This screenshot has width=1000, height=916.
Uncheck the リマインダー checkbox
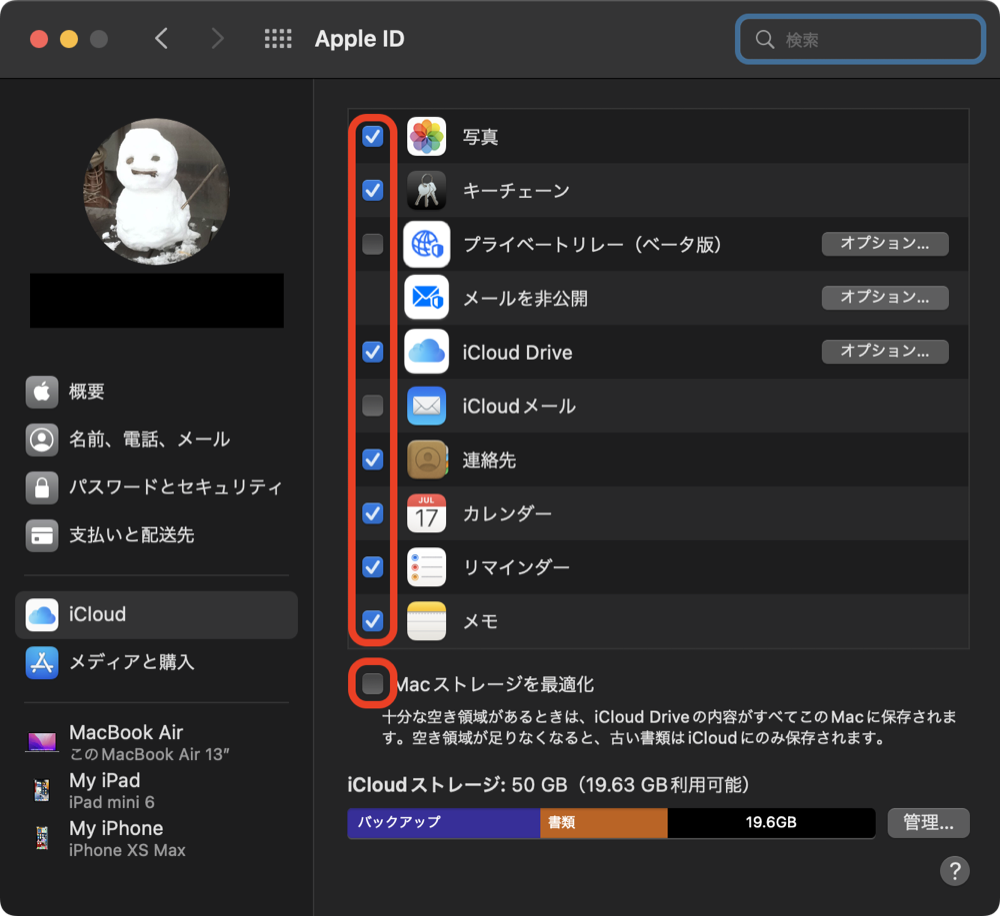372,566
